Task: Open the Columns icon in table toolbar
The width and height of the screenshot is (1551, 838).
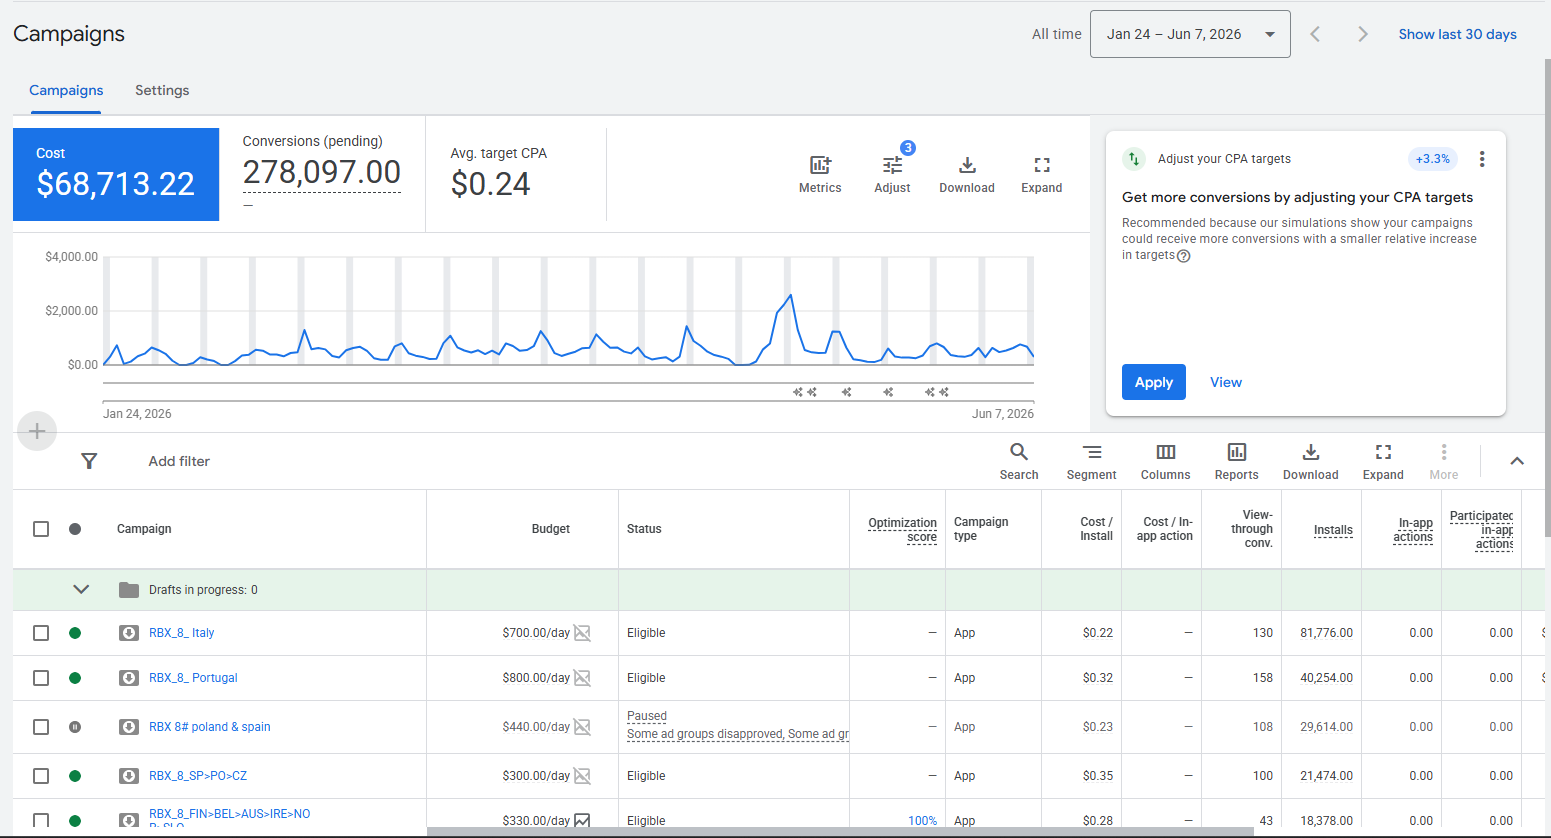Action: (1166, 452)
